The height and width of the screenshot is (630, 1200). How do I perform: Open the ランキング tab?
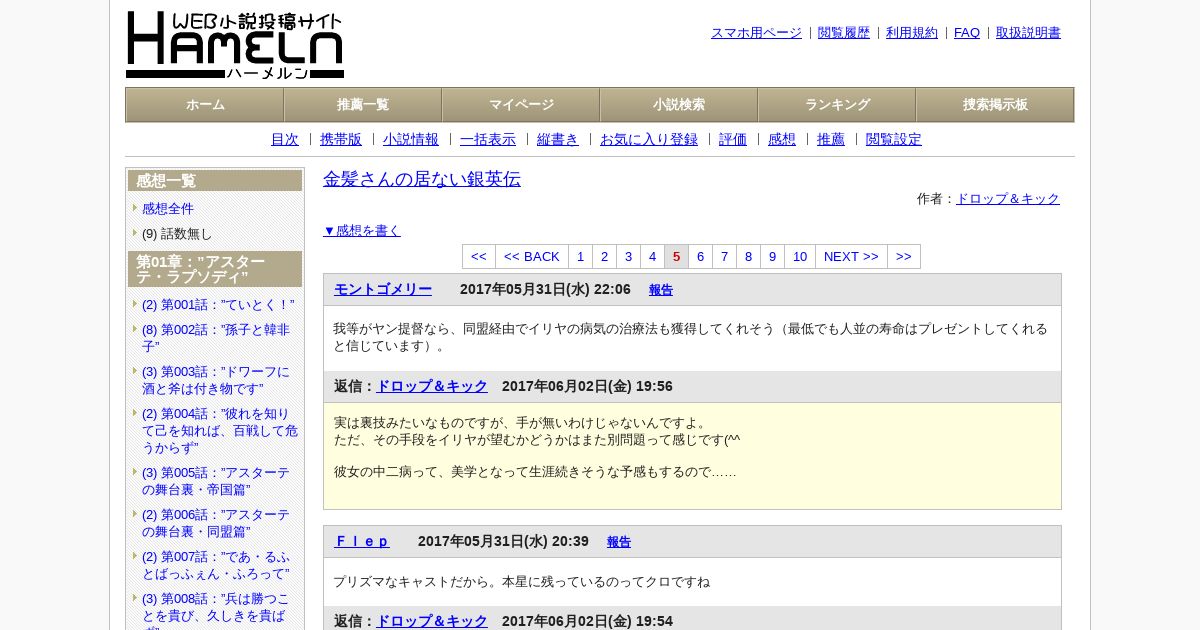tap(837, 105)
